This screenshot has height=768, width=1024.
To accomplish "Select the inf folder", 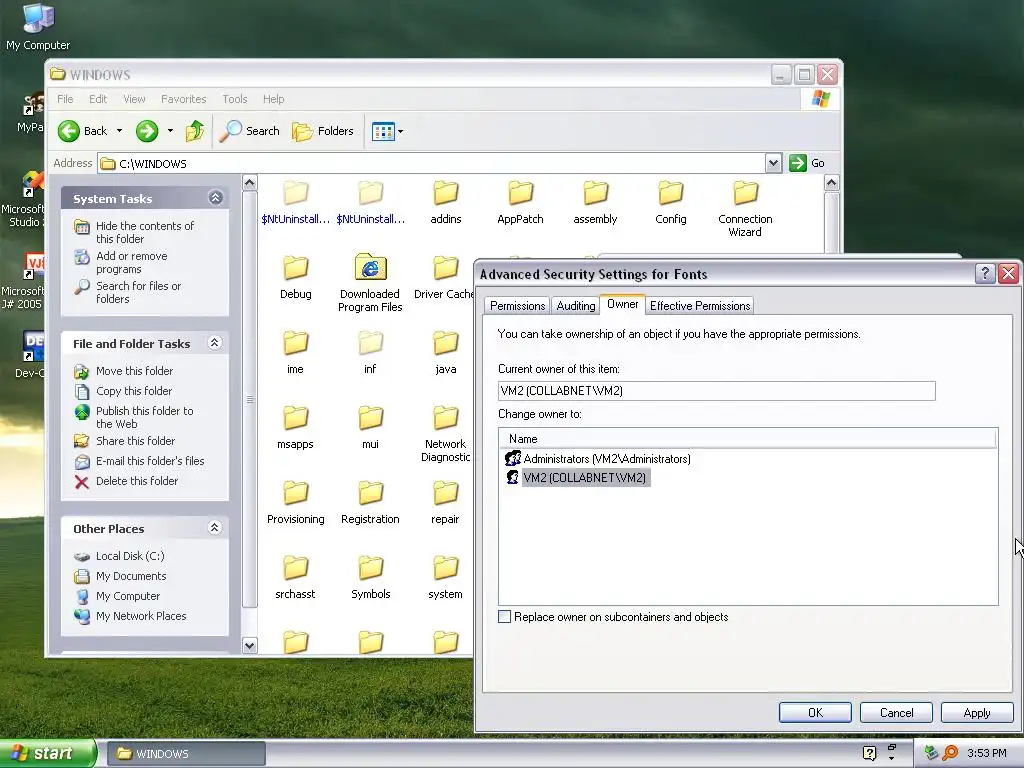I will 370,353.
